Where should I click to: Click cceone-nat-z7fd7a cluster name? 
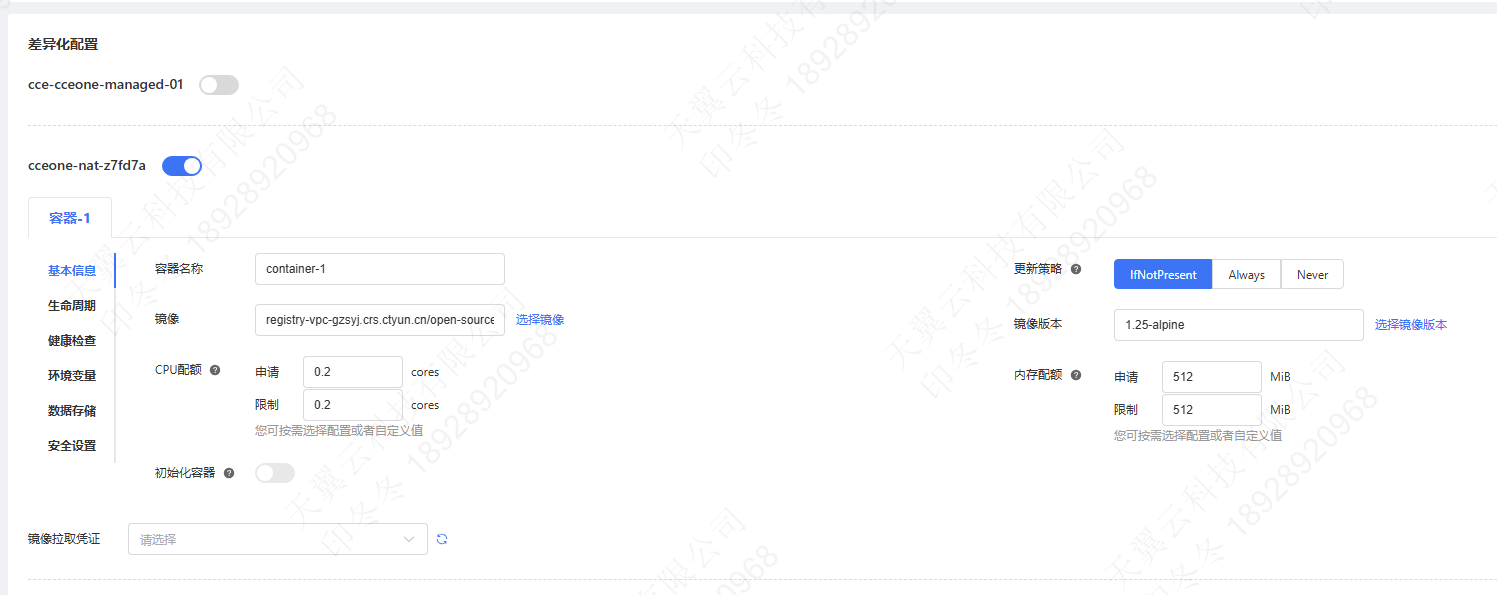87,166
